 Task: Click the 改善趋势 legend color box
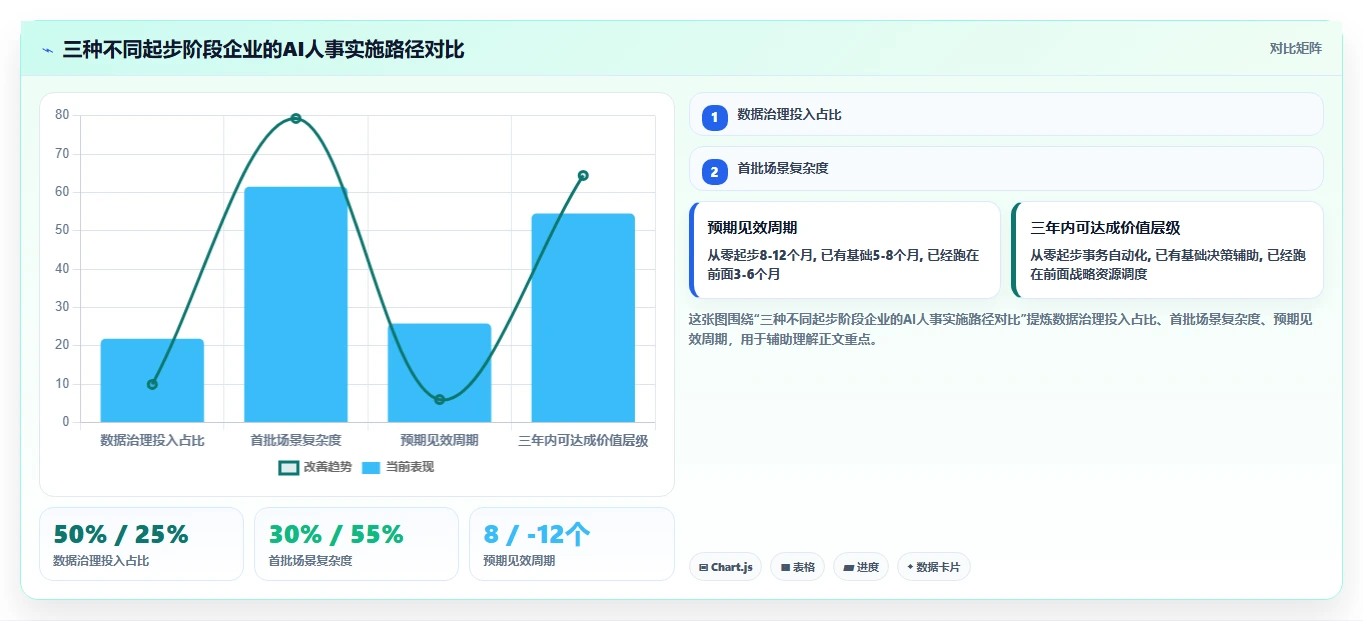tap(289, 467)
